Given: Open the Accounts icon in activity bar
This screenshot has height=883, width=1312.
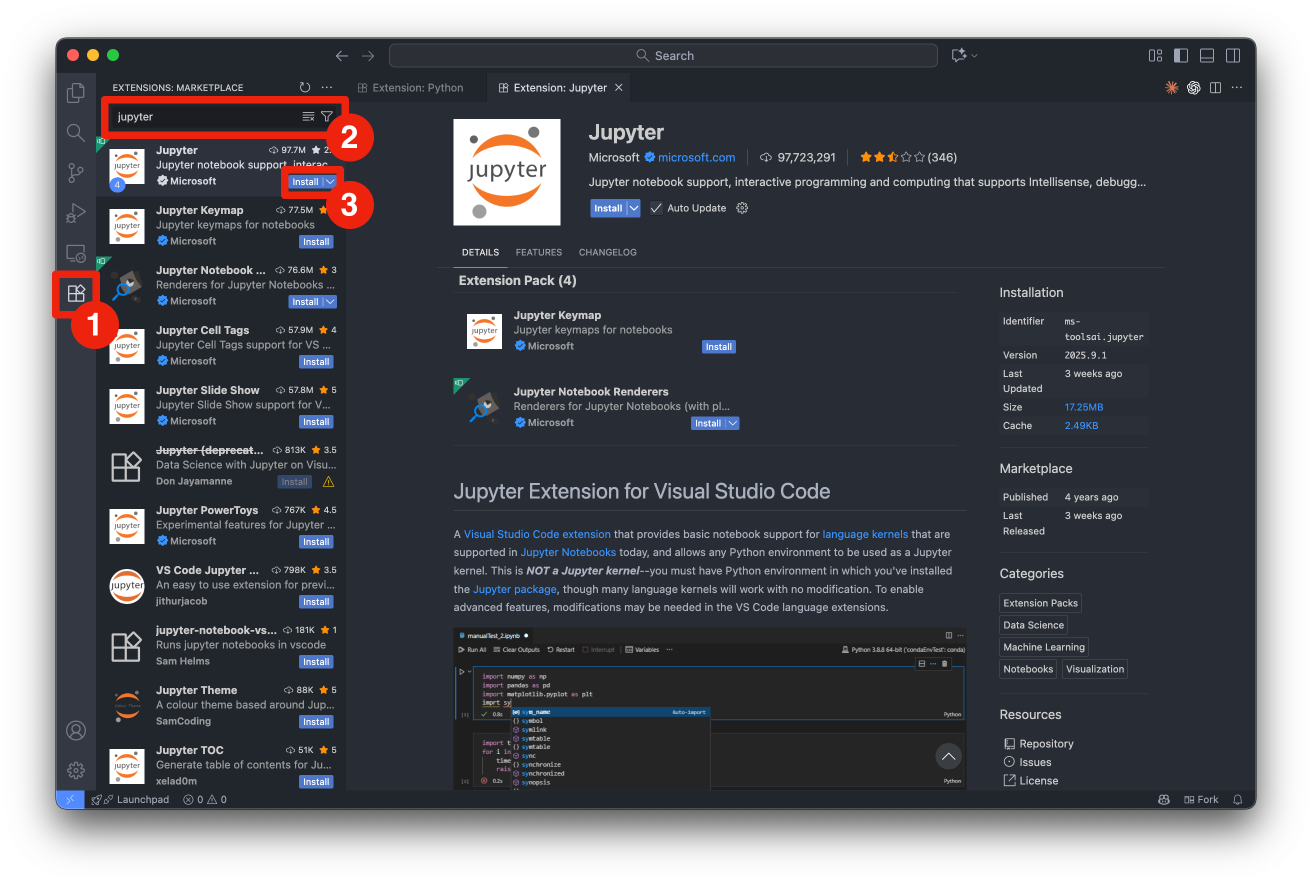Looking at the screenshot, I should click(76, 730).
